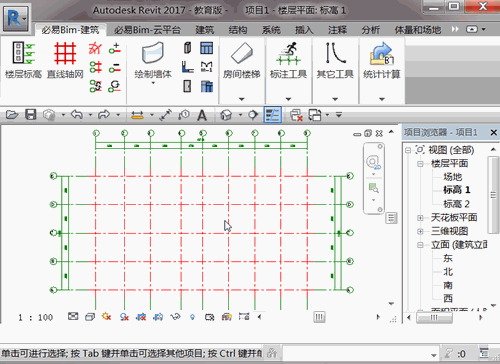
Task: Click the Save icon in quick access toolbar
Action: 30,115
